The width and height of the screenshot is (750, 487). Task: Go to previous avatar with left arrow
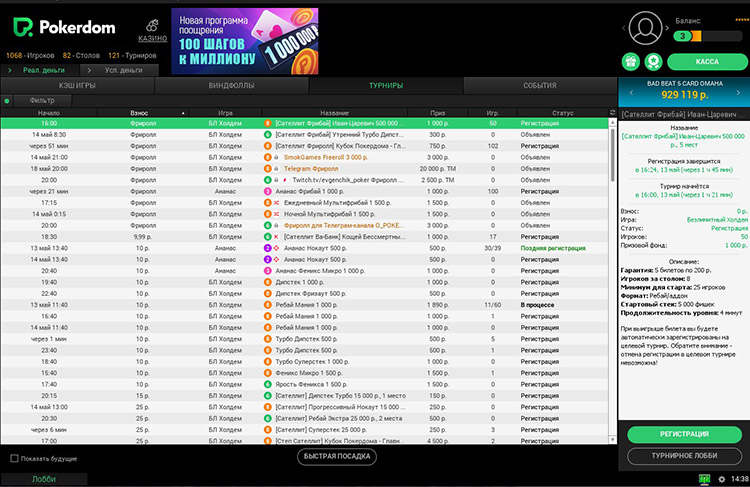point(623,28)
